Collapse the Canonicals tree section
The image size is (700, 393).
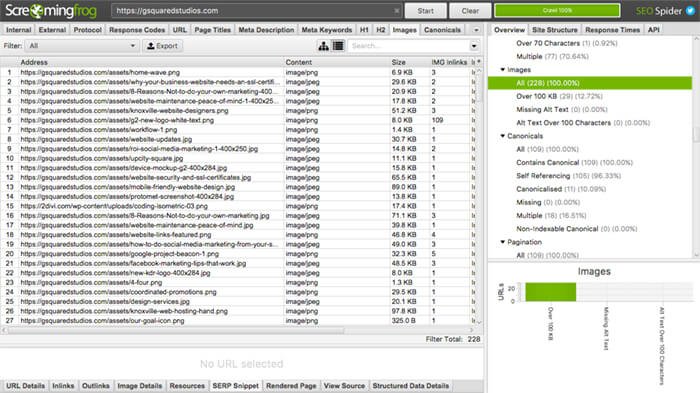(503, 136)
